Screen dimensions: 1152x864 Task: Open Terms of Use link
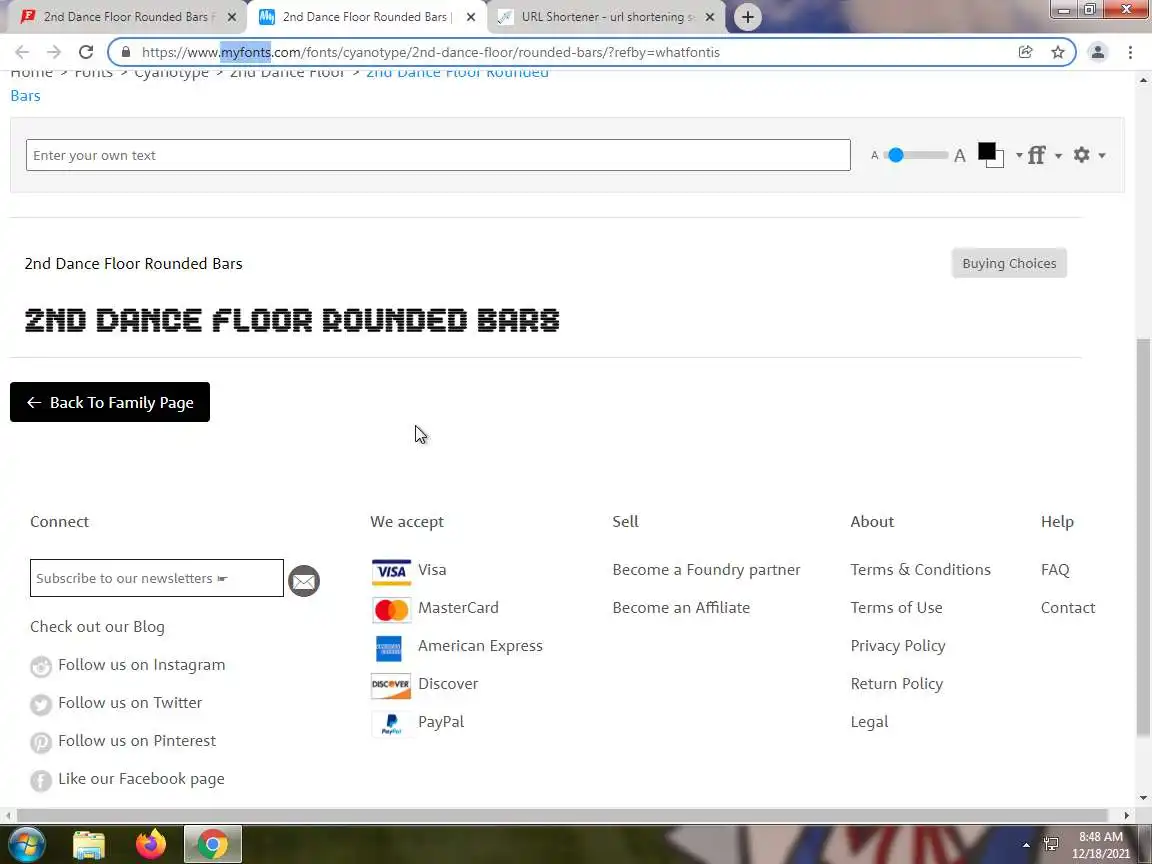click(x=896, y=608)
